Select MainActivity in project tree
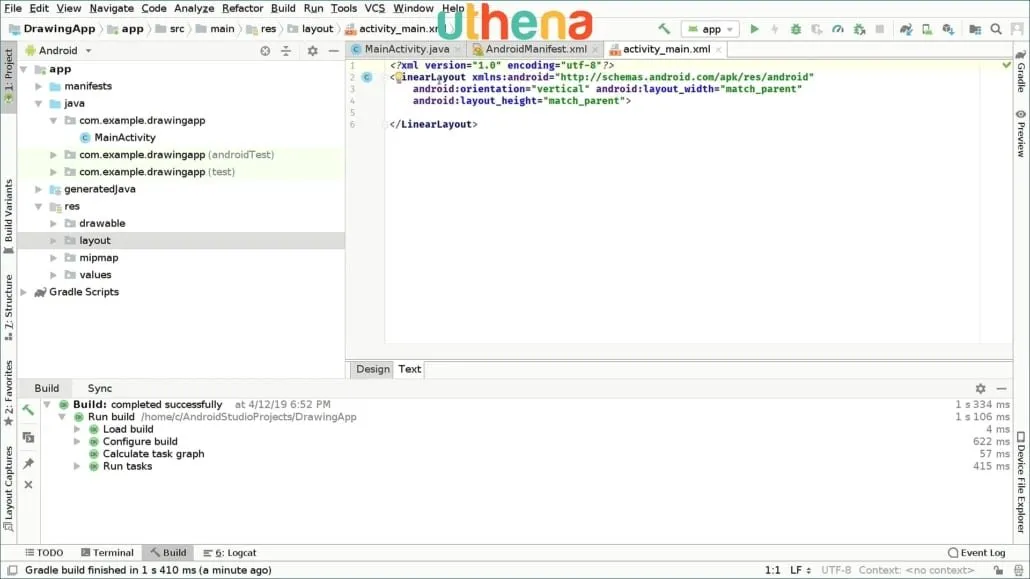Image resolution: width=1030 pixels, height=579 pixels. [x=124, y=137]
